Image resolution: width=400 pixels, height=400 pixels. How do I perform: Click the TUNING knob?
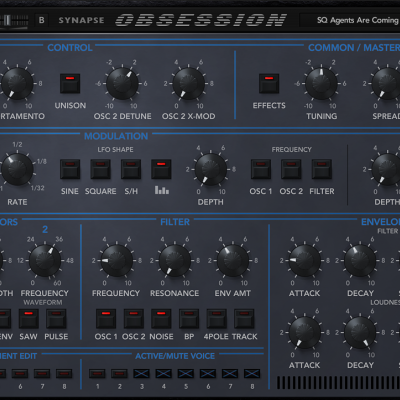tap(321, 83)
